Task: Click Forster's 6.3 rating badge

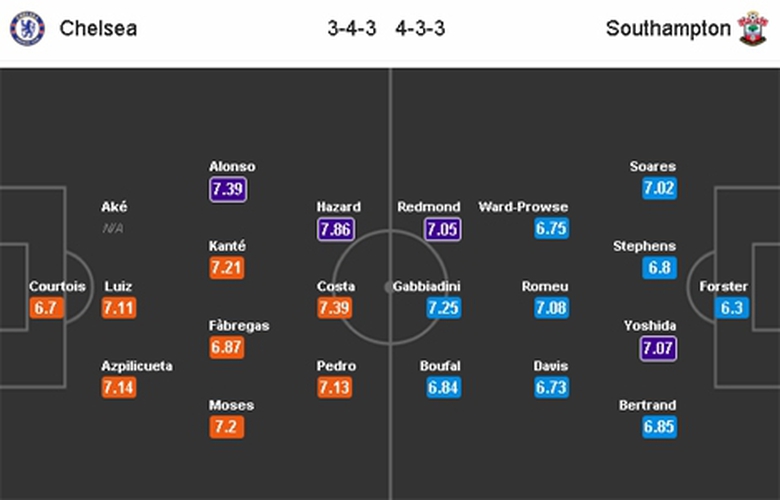Action: click(732, 308)
